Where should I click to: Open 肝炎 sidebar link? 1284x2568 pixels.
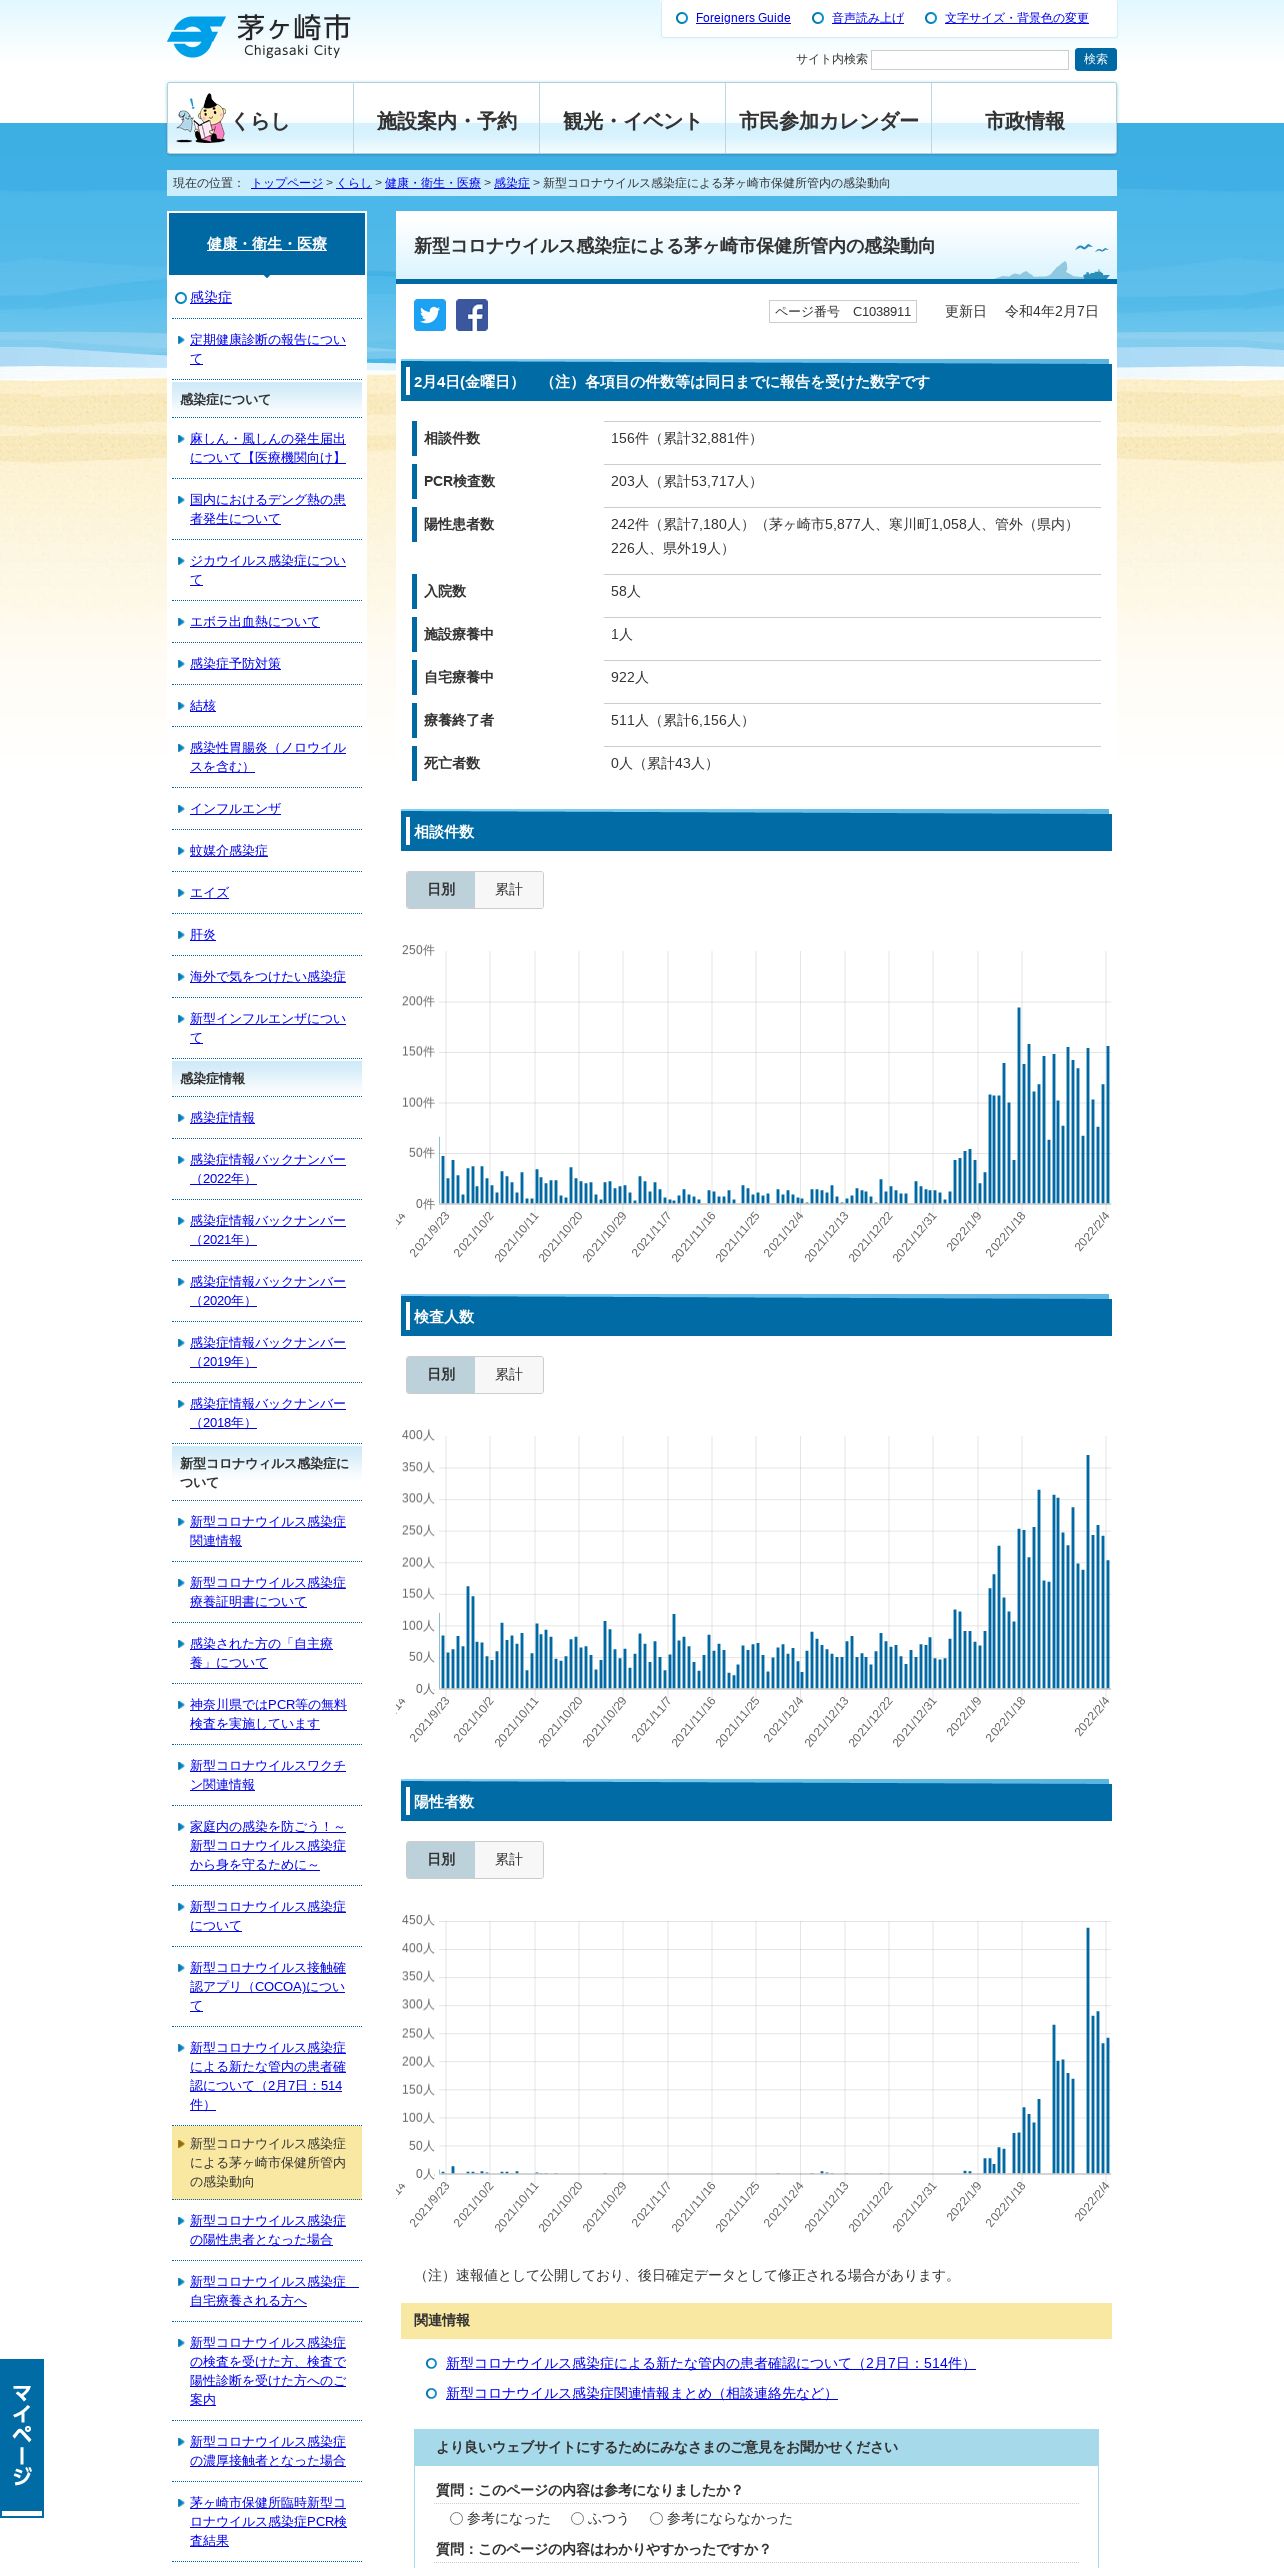point(202,934)
